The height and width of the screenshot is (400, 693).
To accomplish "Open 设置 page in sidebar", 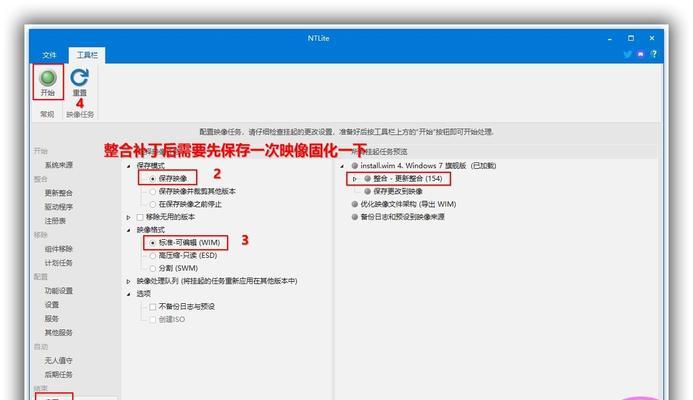I will 52,305.
